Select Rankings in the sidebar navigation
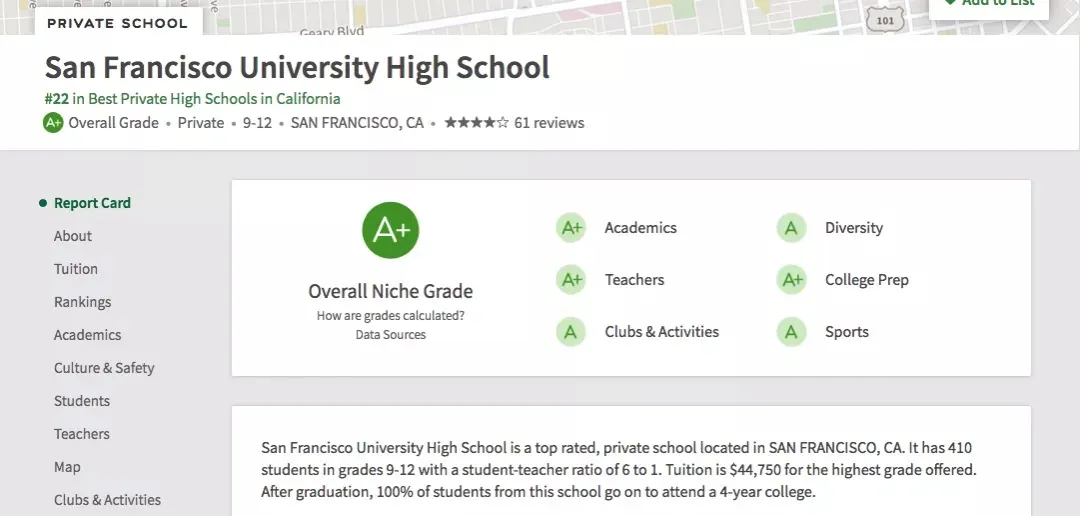 pyautogui.click(x=82, y=302)
